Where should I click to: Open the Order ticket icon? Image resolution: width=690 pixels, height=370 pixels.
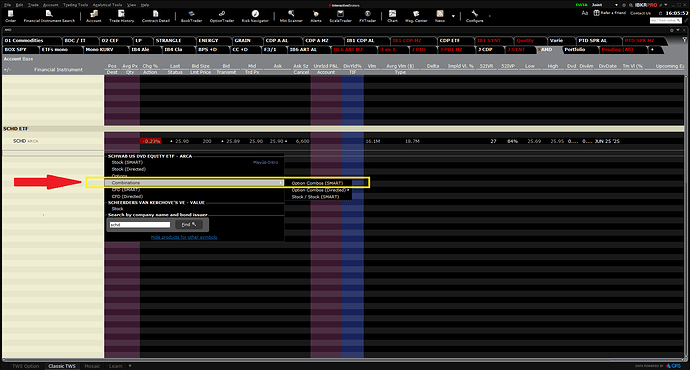[11, 16]
